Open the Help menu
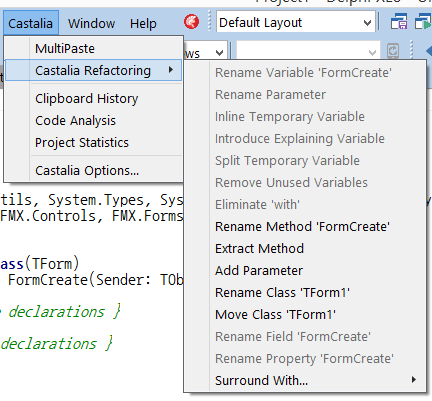The width and height of the screenshot is (432, 401). pos(143,23)
